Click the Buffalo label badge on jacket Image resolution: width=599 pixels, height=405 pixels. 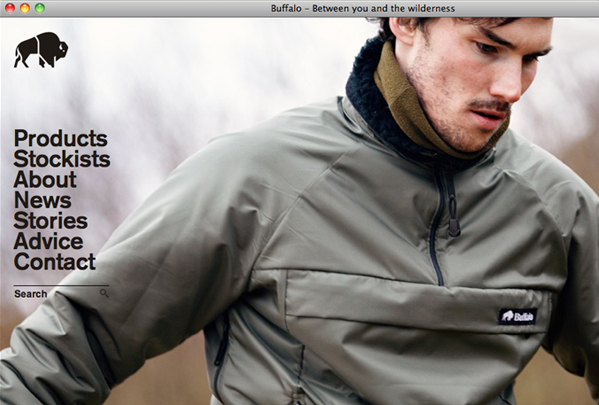tap(518, 316)
